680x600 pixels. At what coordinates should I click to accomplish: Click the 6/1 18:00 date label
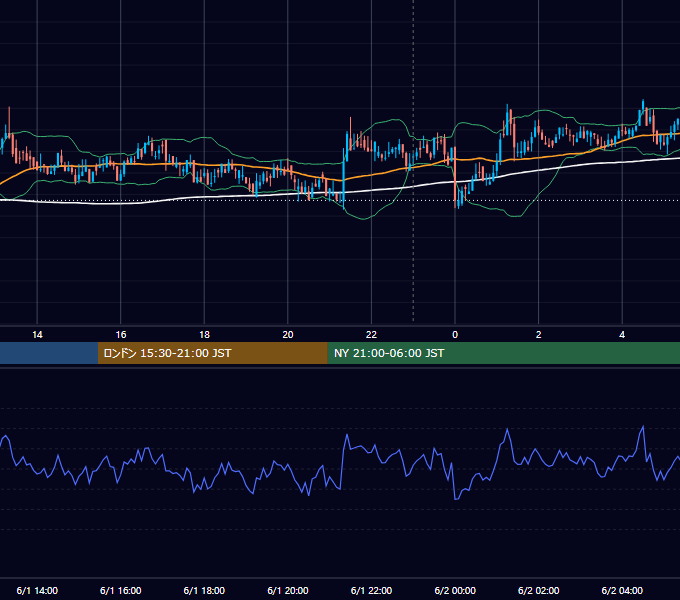(x=204, y=590)
